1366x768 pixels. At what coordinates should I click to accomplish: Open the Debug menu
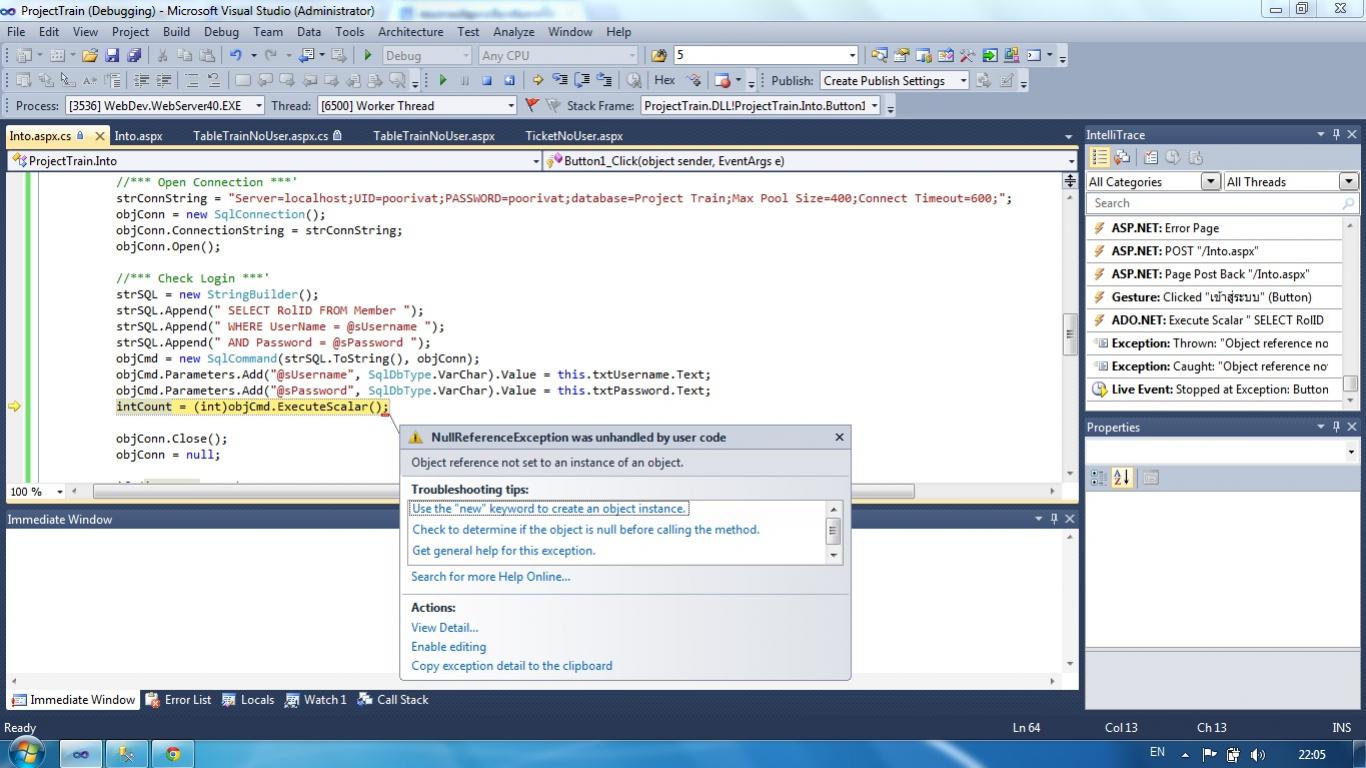click(221, 31)
